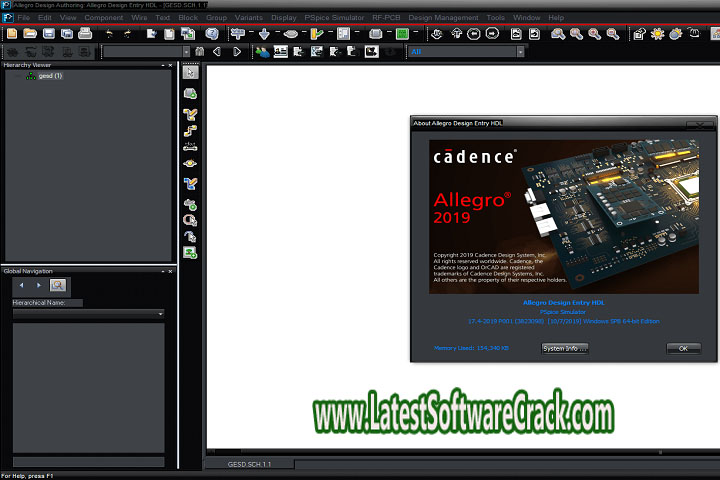Viewport: 720px width, 480px height.
Task: Go to the next search result arrow
Action: point(236,52)
